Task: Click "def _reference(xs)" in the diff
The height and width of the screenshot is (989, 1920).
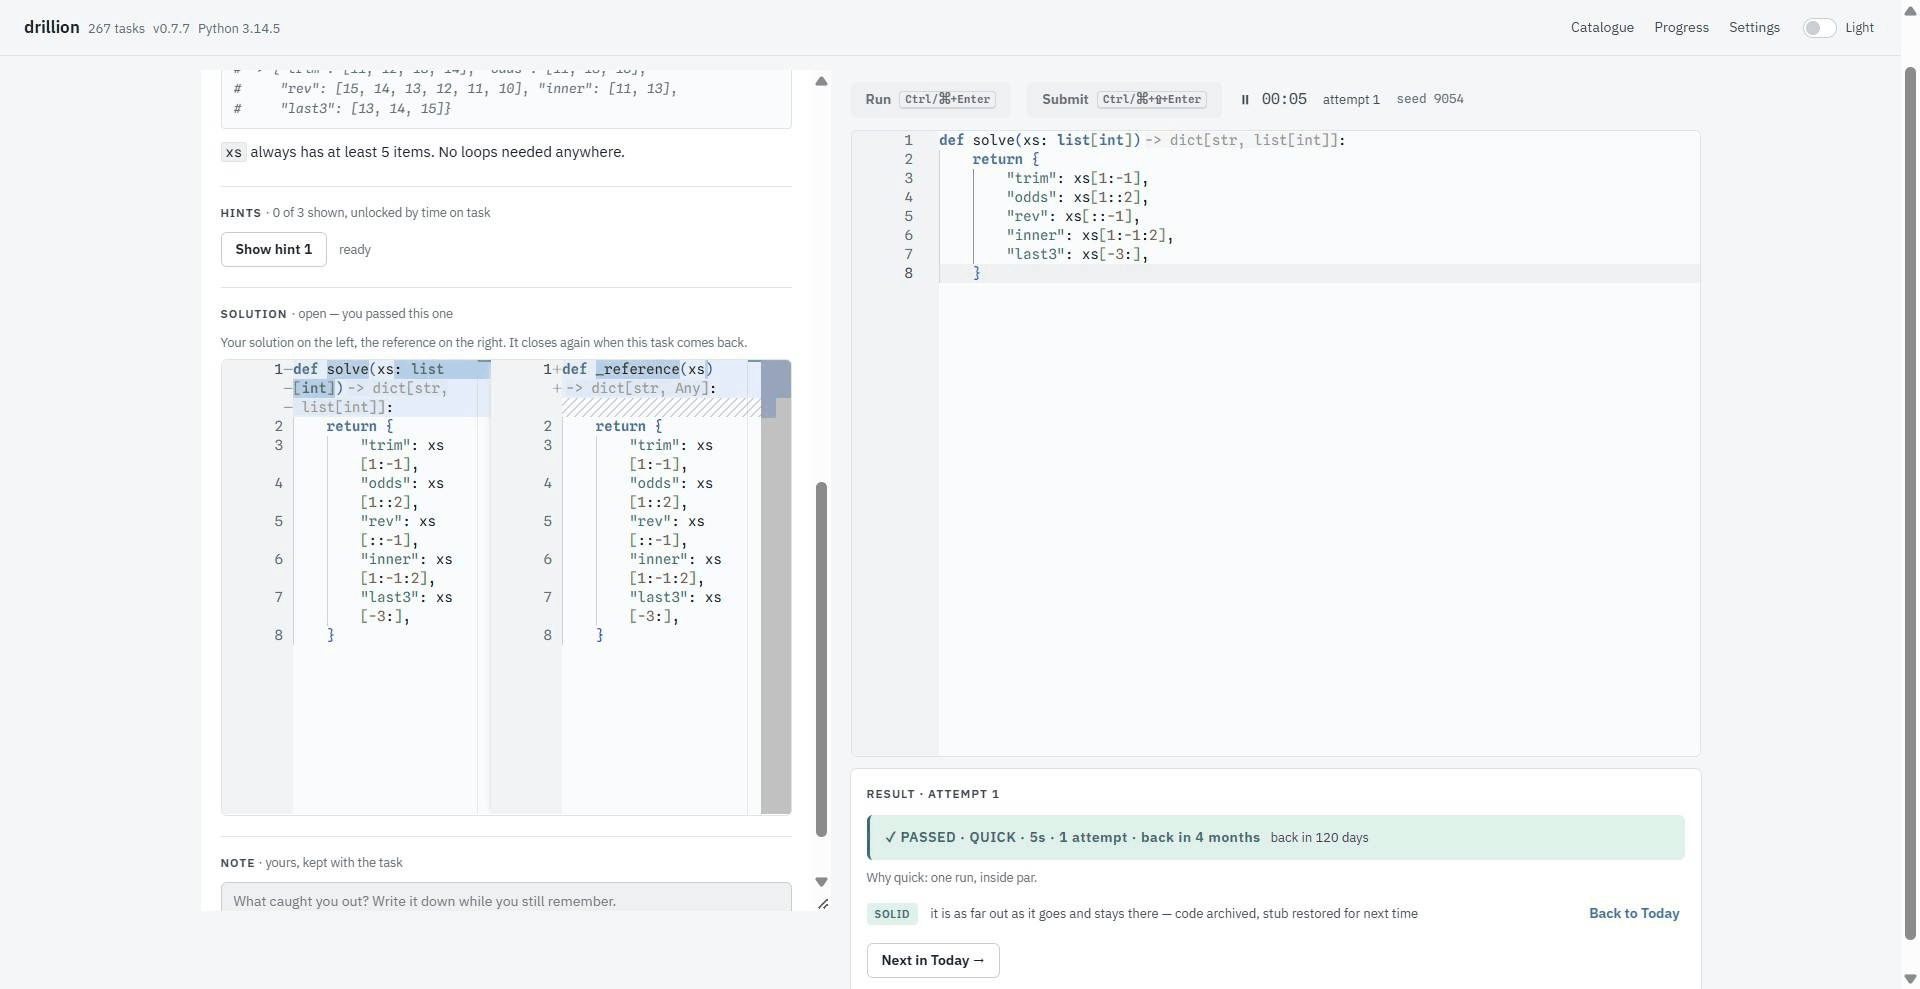Action: (x=637, y=369)
